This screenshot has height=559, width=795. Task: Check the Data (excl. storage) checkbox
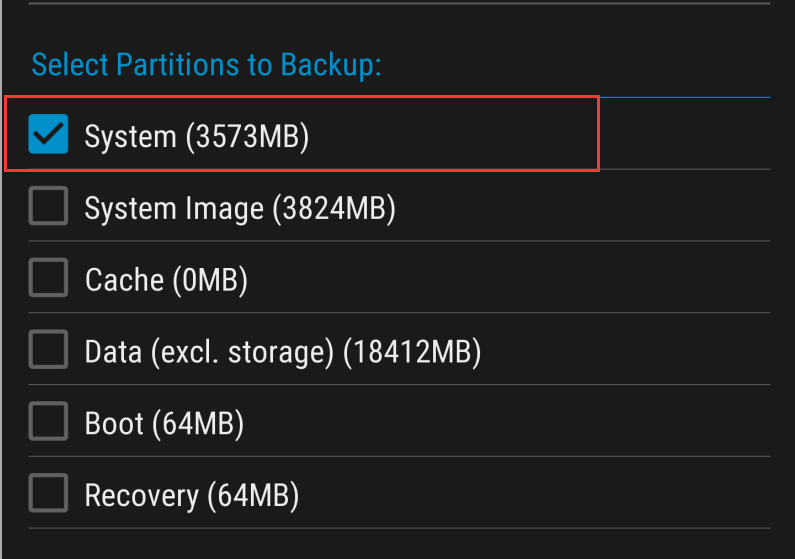(x=48, y=350)
